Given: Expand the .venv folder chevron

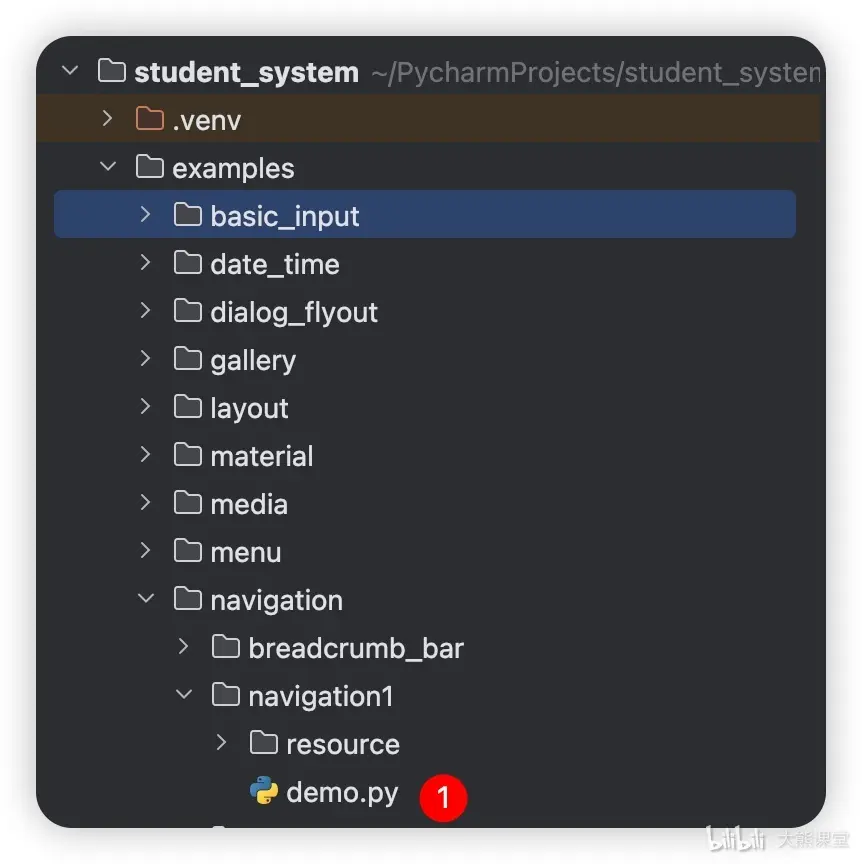Looking at the screenshot, I should click(x=107, y=118).
